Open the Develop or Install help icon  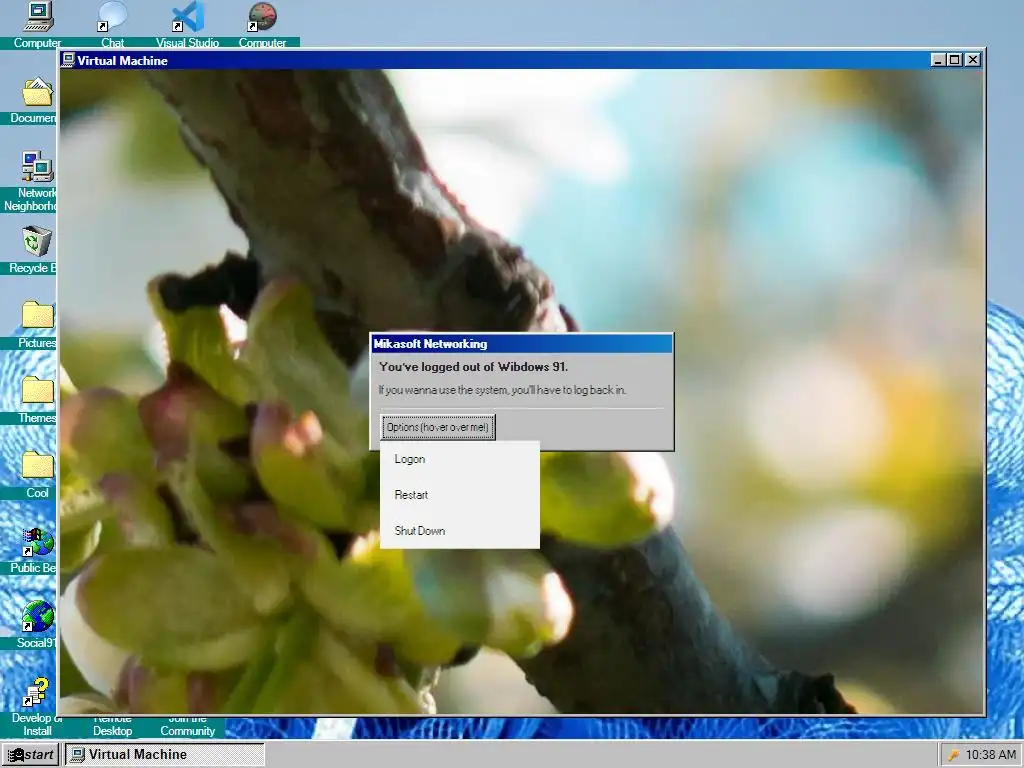tap(37, 692)
